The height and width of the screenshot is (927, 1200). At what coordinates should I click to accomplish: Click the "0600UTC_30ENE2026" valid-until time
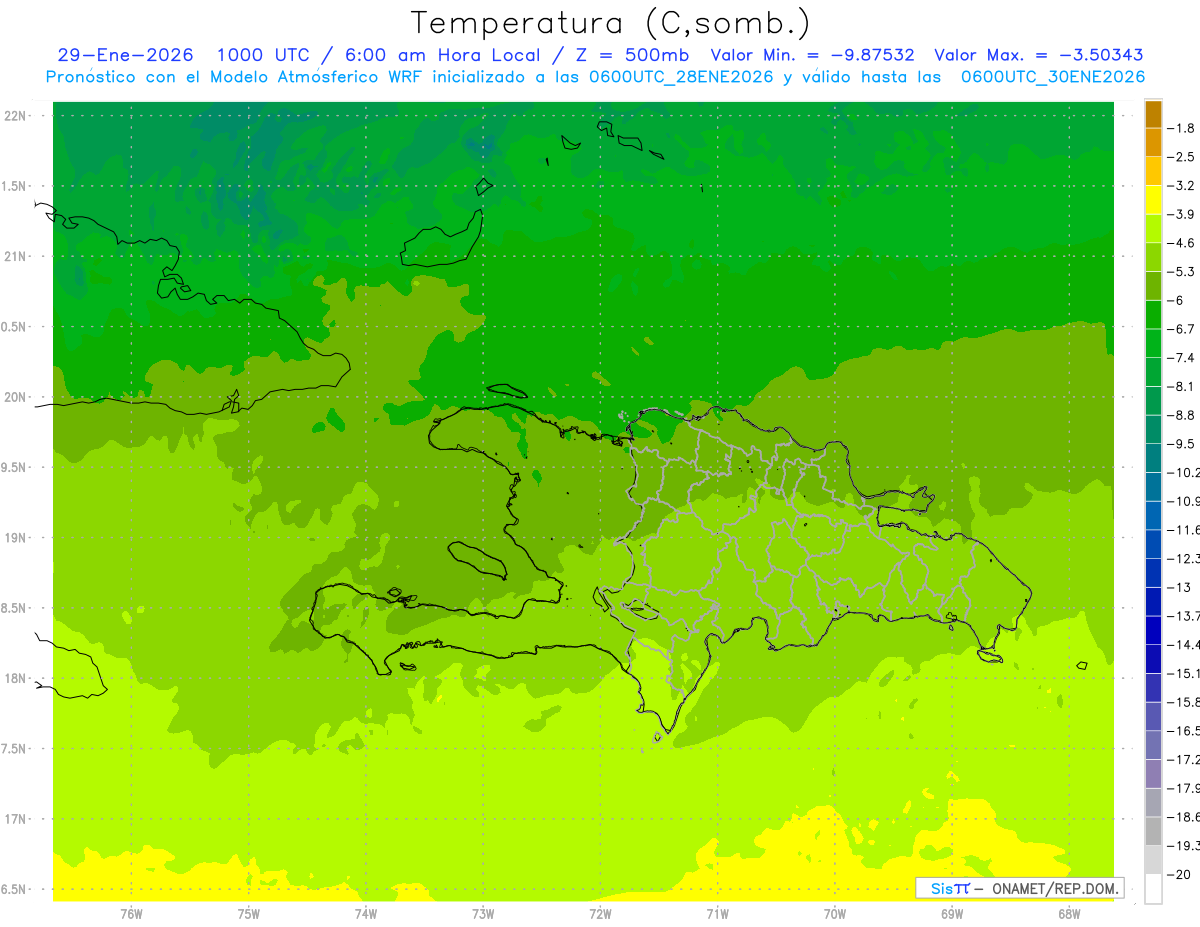(x=1053, y=77)
